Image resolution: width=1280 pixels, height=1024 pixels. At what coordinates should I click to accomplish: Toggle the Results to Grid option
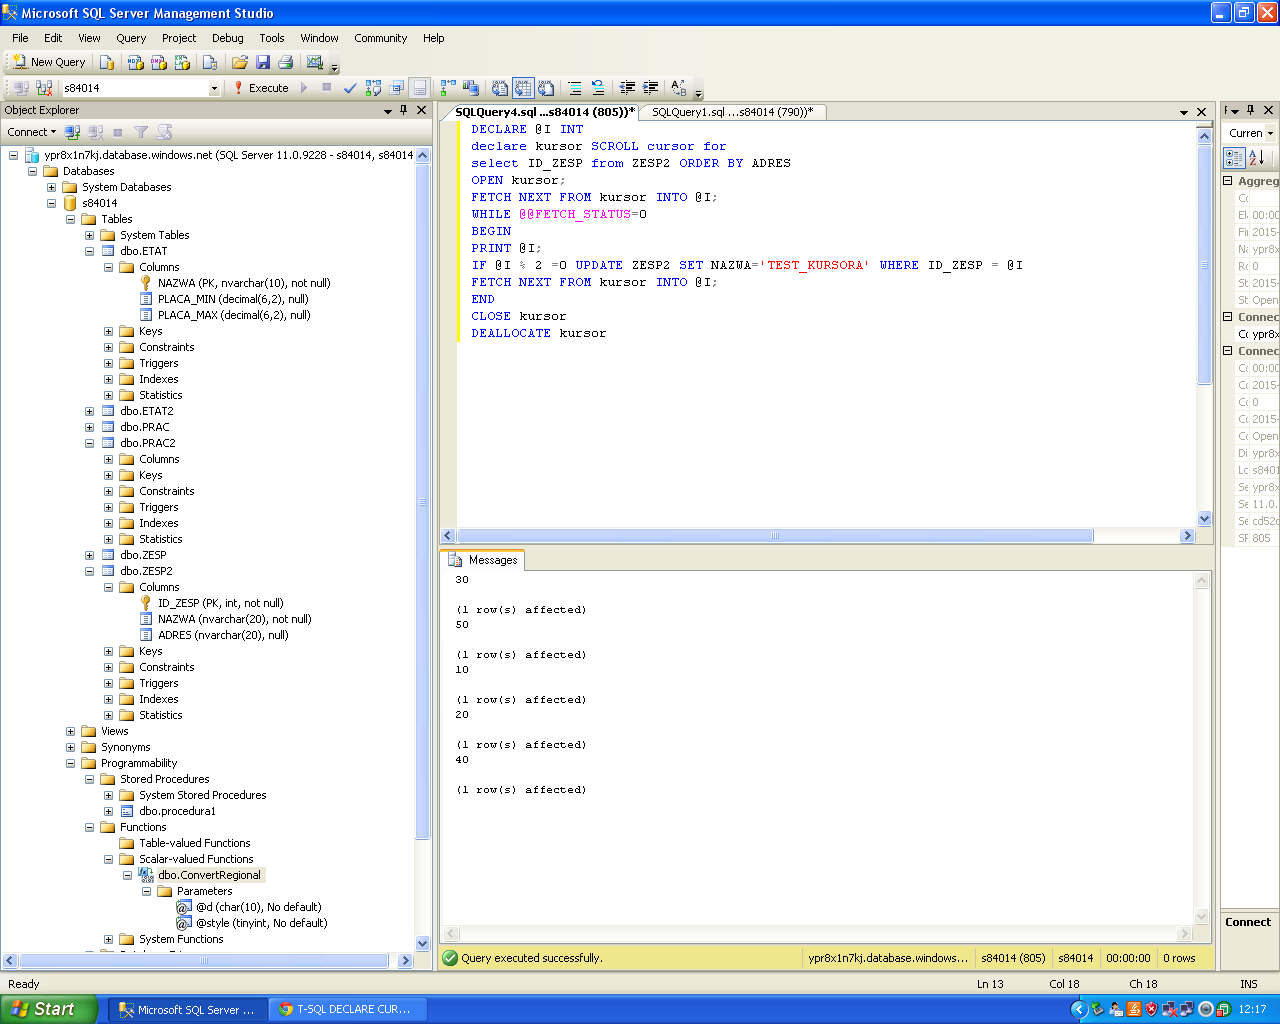coord(523,88)
